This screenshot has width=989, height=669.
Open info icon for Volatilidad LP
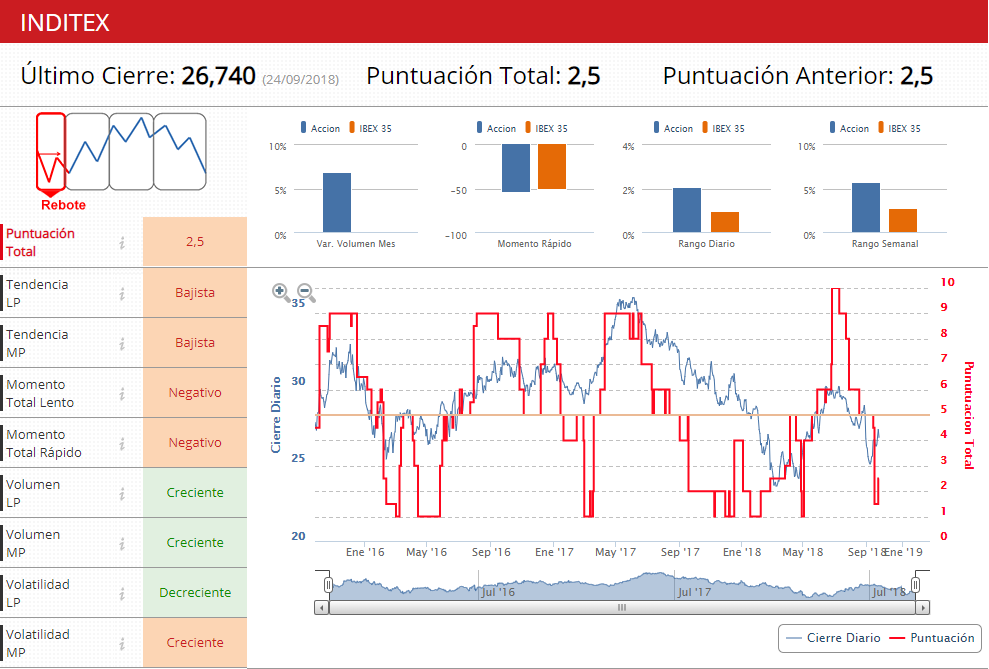pyautogui.click(x=122, y=593)
